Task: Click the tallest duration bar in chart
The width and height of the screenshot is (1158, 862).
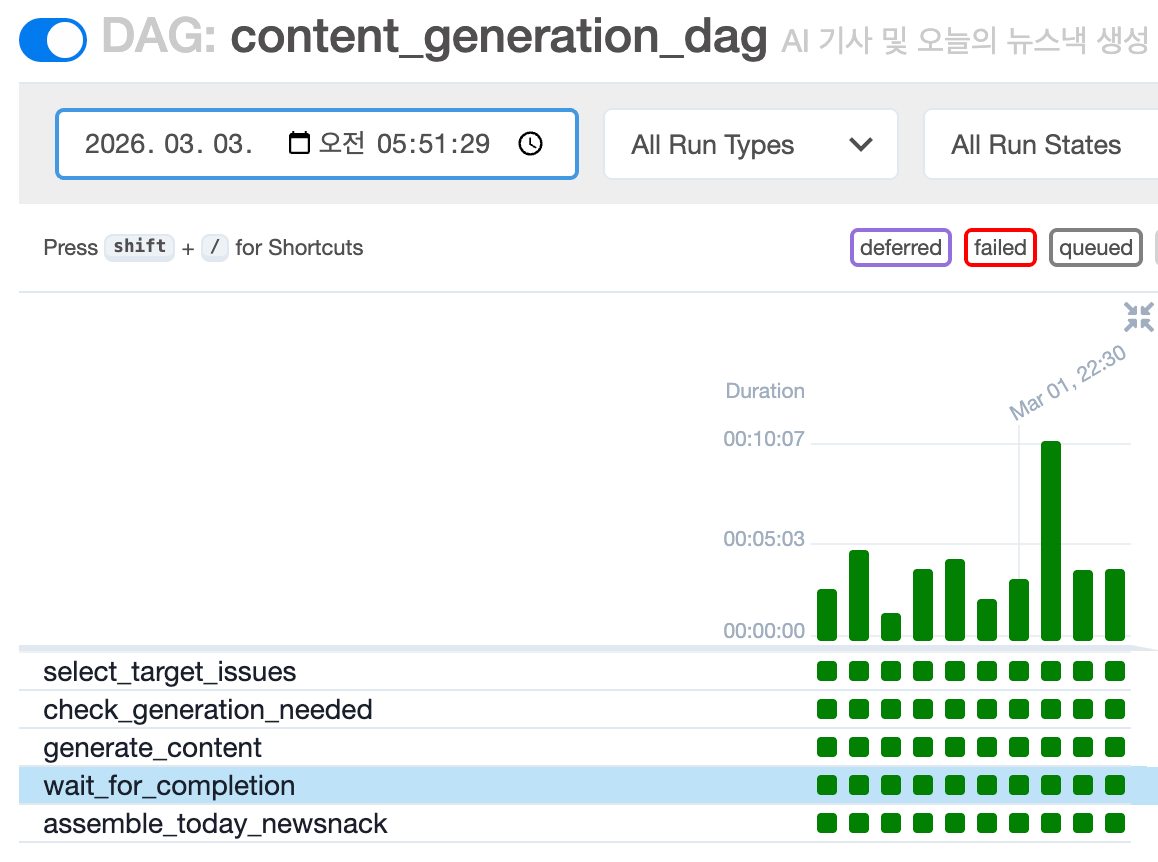Action: pos(1050,540)
